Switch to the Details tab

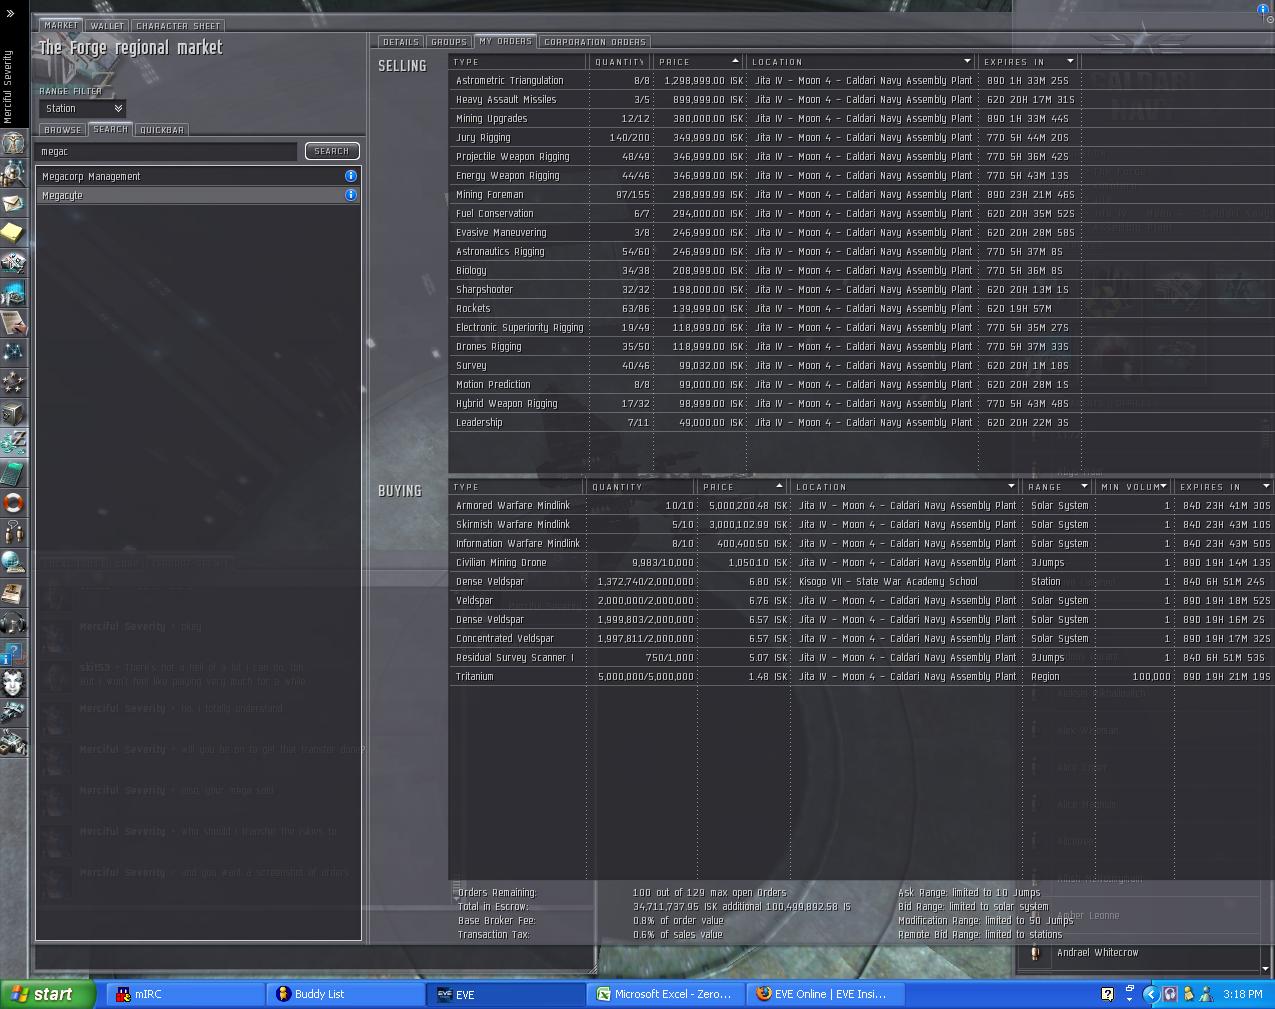pyautogui.click(x=400, y=42)
